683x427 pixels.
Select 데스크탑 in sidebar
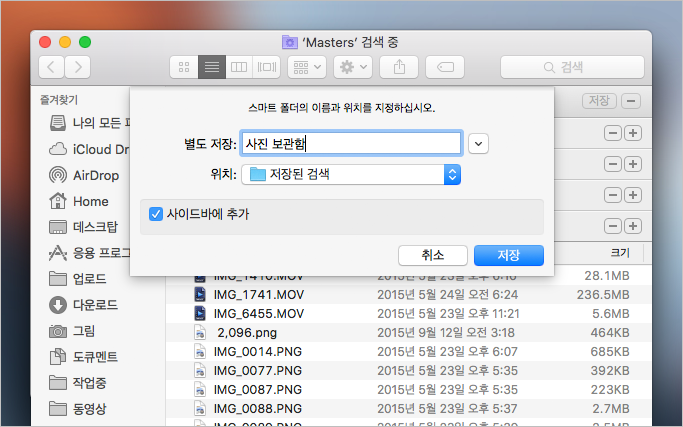[84, 227]
